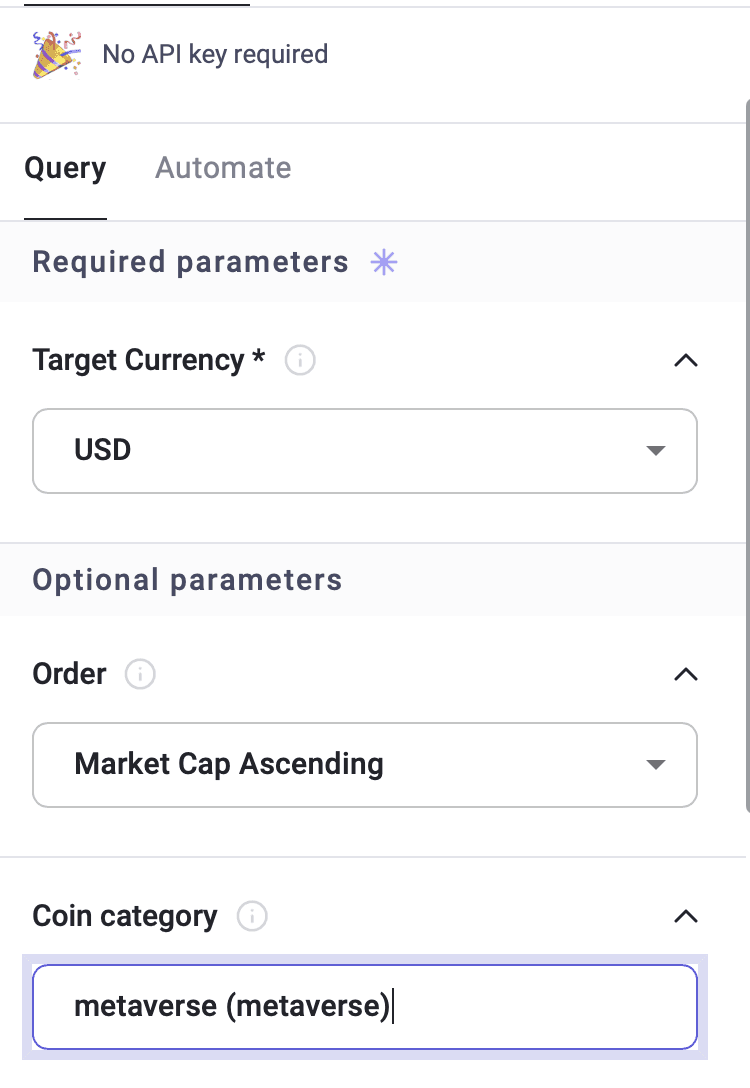Image resolution: width=750 pixels, height=1088 pixels.
Task: Click the purple asterisk beside Required parameters
Action: pos(384,262)
